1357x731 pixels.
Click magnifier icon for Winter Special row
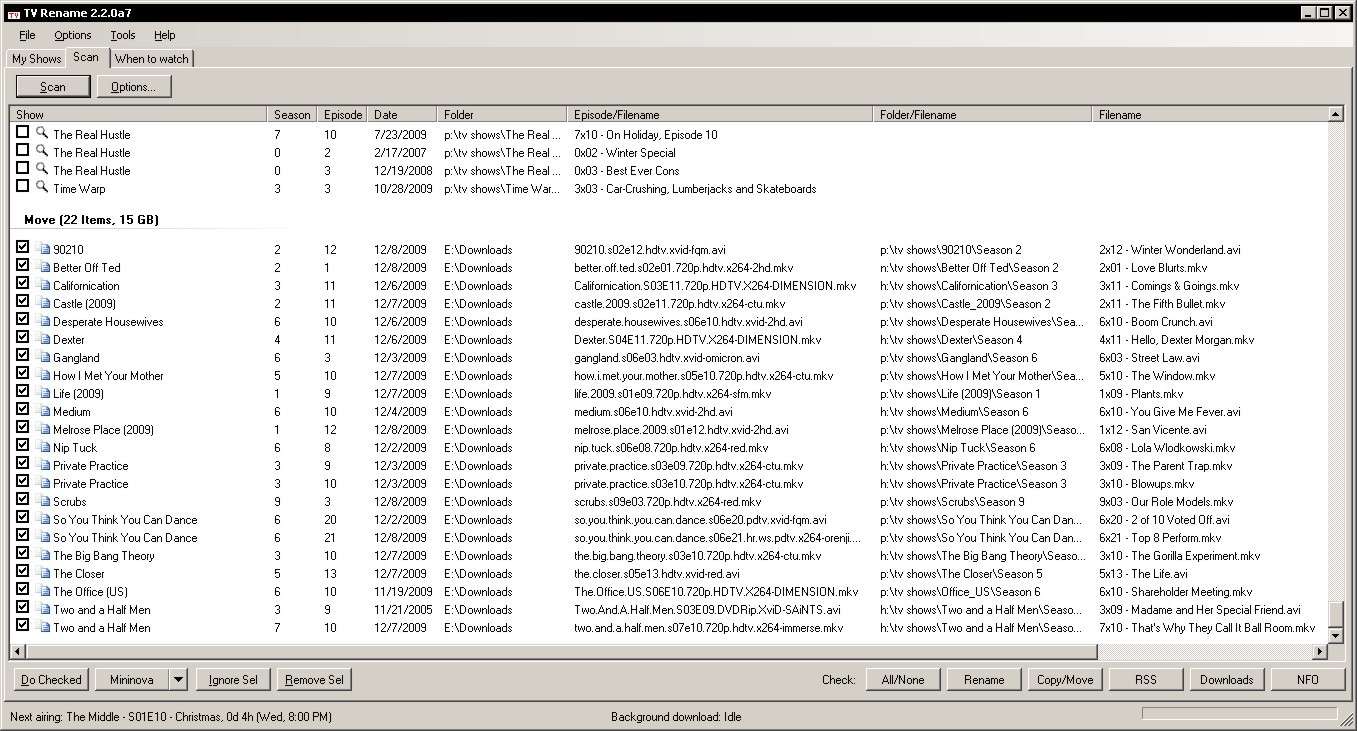point(42,151)
